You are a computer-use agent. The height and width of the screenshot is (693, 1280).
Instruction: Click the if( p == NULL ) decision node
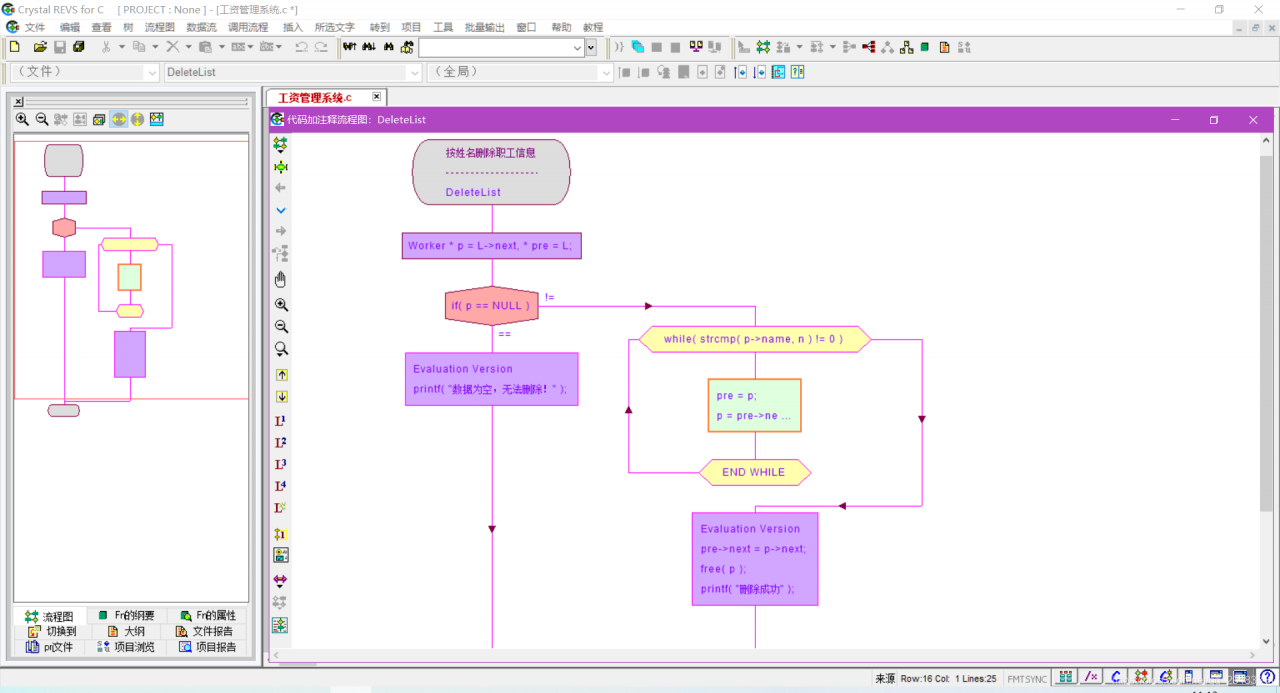pos(491,306)
